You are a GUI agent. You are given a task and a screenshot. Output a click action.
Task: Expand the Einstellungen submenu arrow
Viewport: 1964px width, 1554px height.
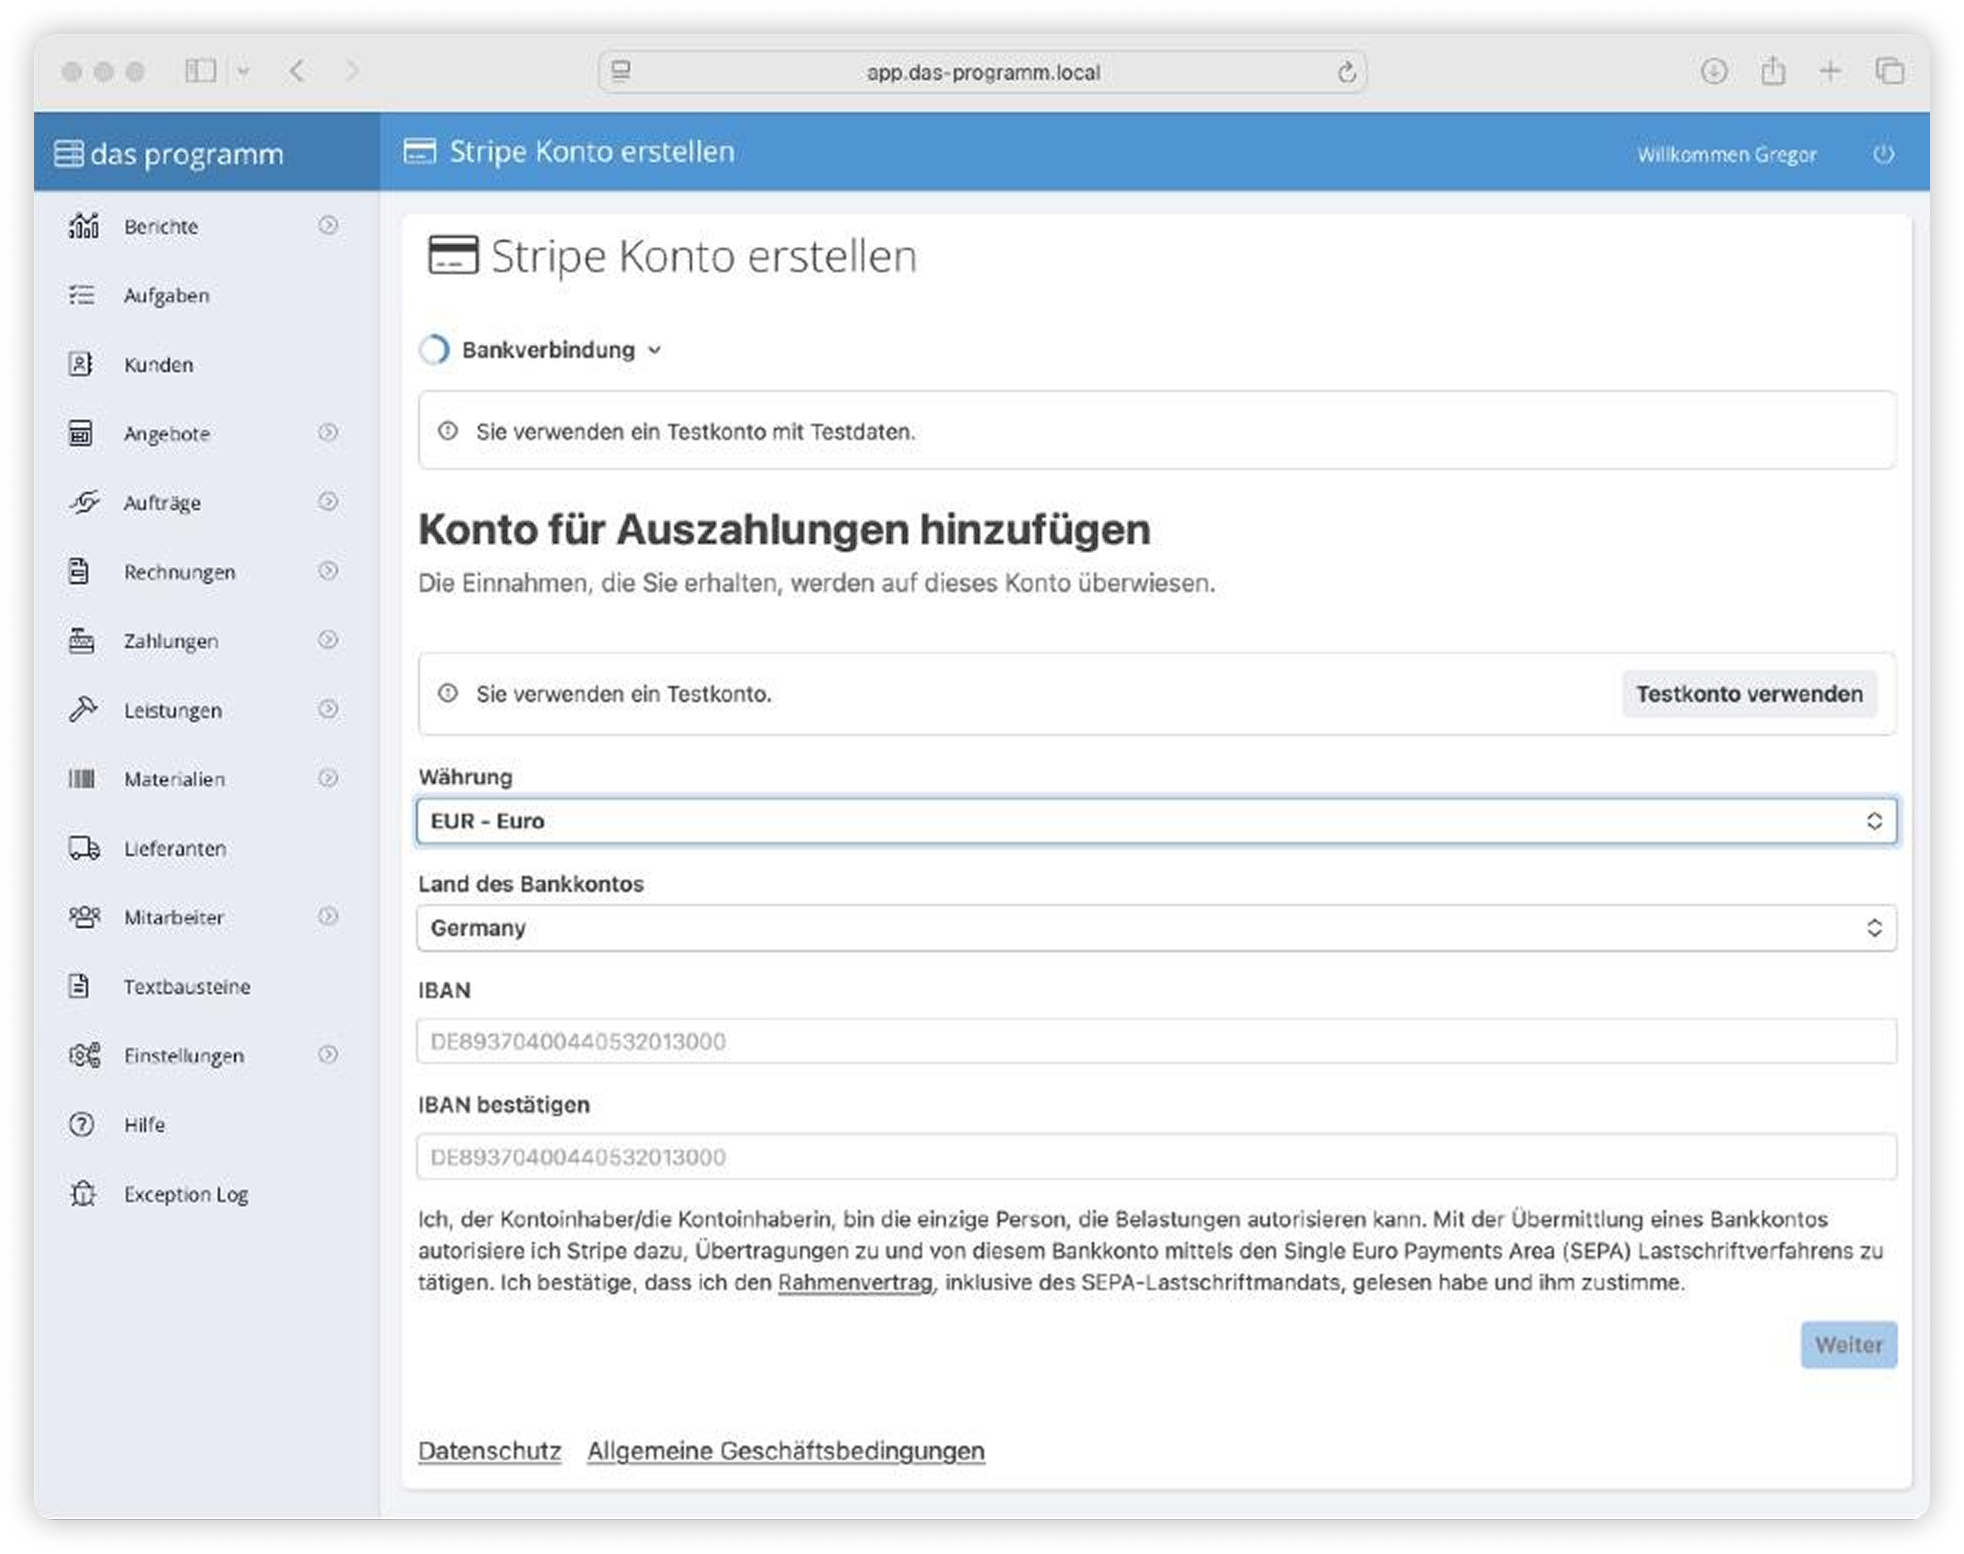tap(328, 1055)
